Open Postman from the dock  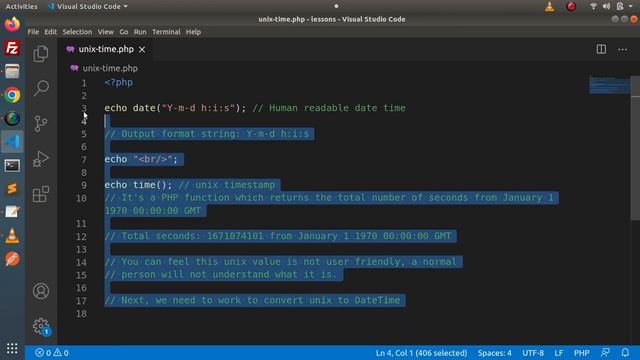click(x=12, y=259)
